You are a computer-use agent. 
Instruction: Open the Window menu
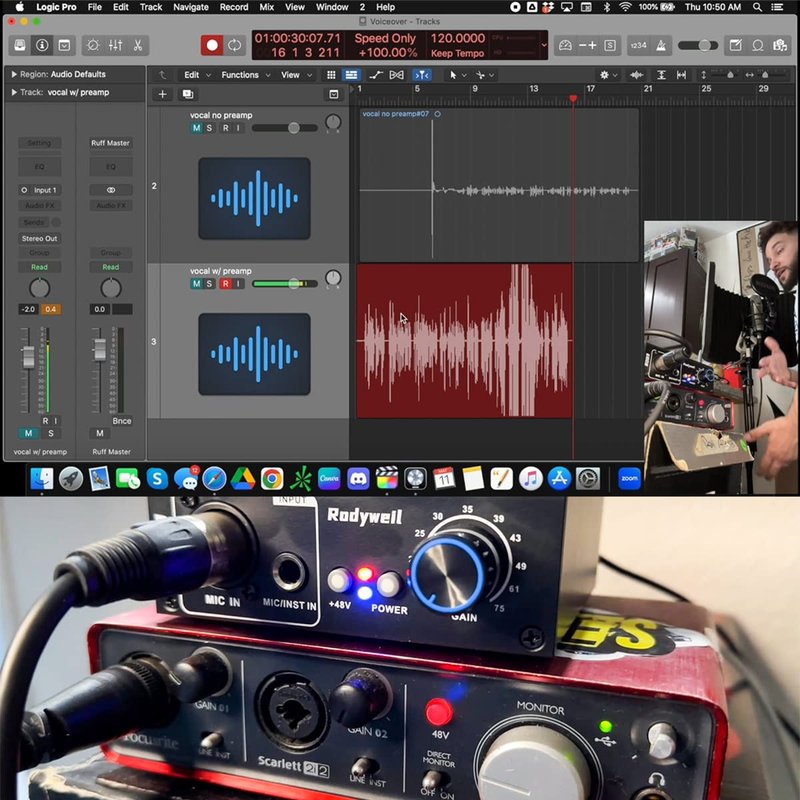point(332,7)
